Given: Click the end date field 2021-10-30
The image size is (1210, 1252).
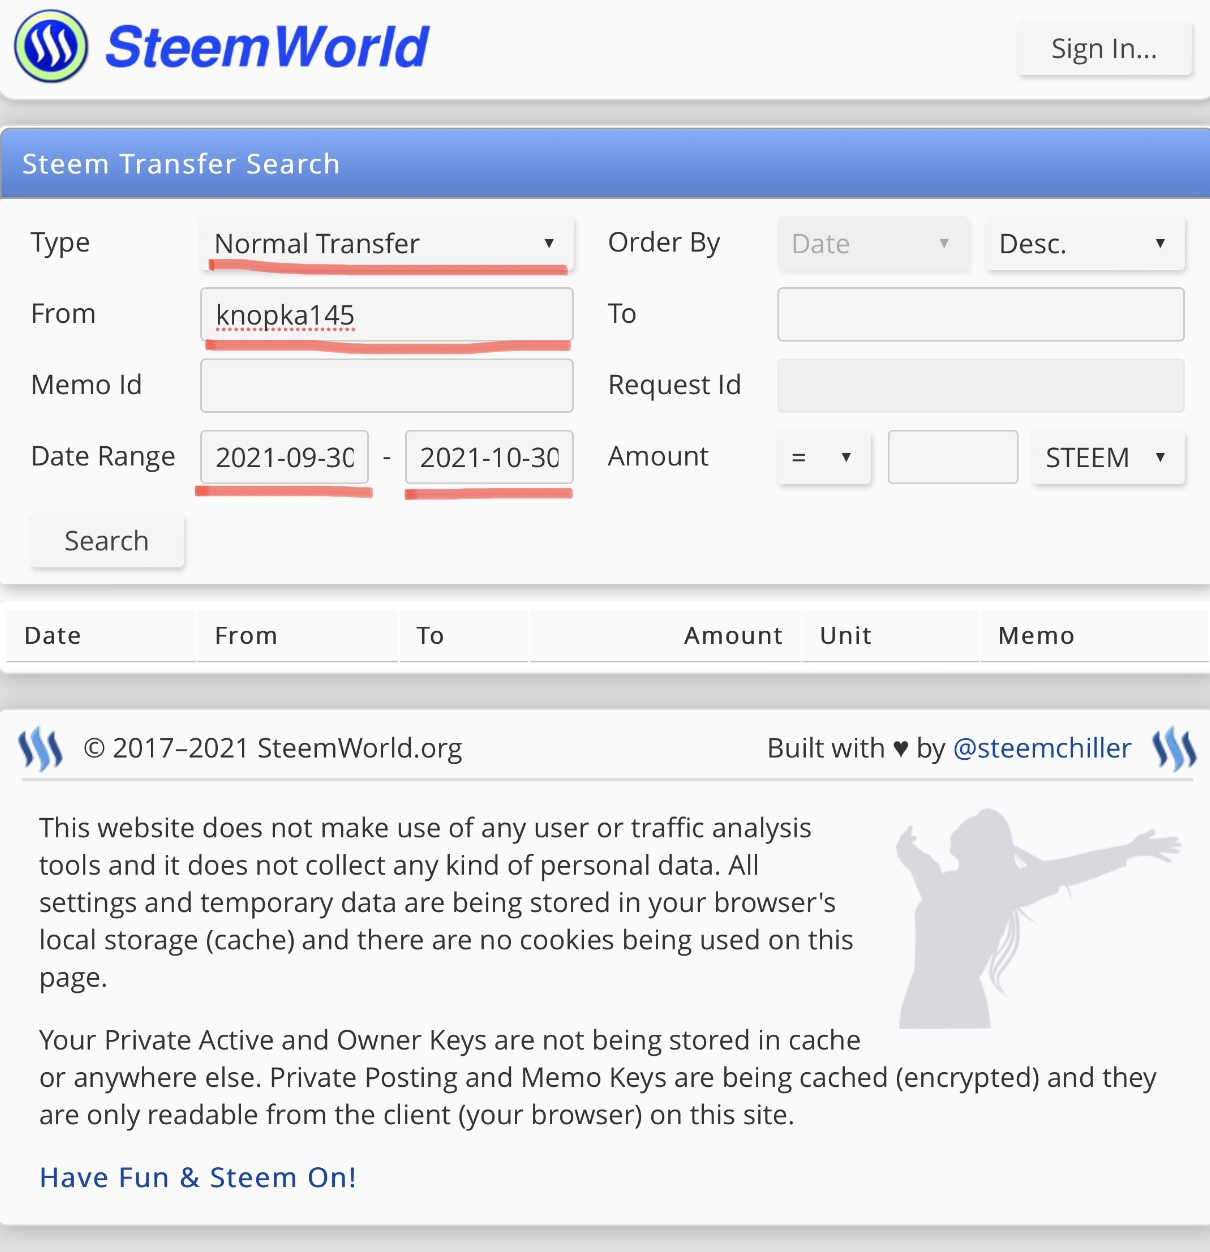Looking at the screenshot, I should click(489, 457).
